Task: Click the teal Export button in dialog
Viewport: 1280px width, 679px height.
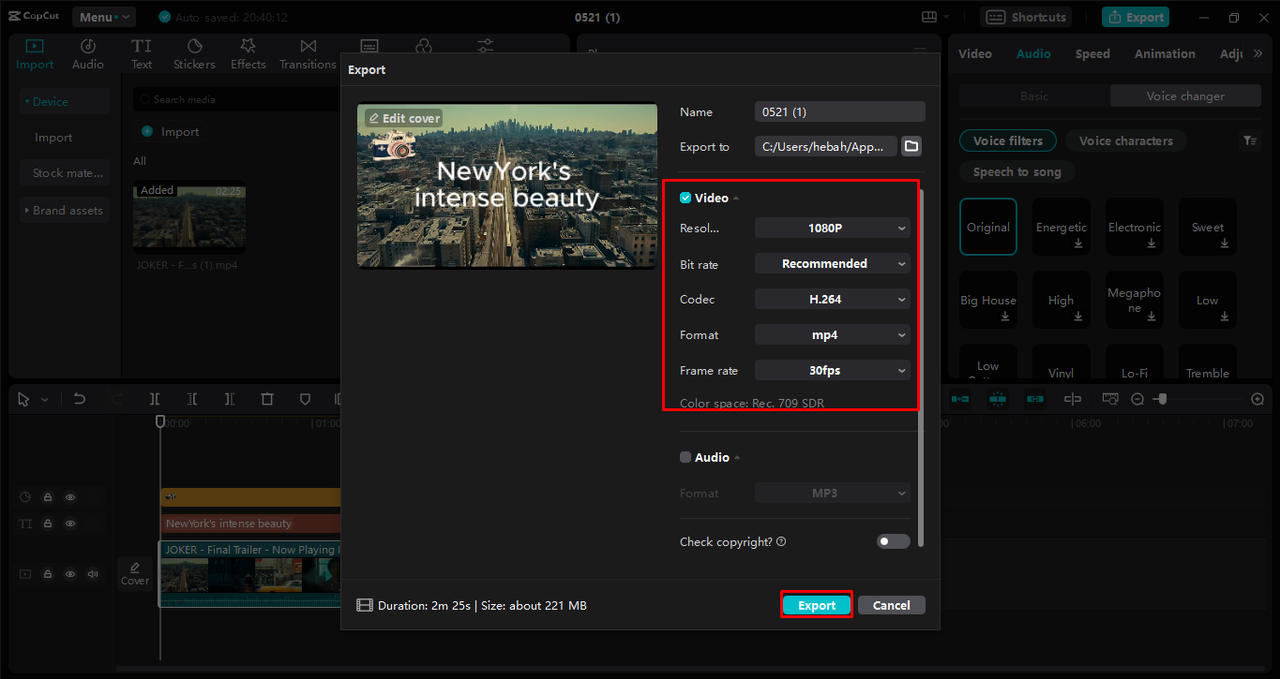Action: [x=817, y=605]
